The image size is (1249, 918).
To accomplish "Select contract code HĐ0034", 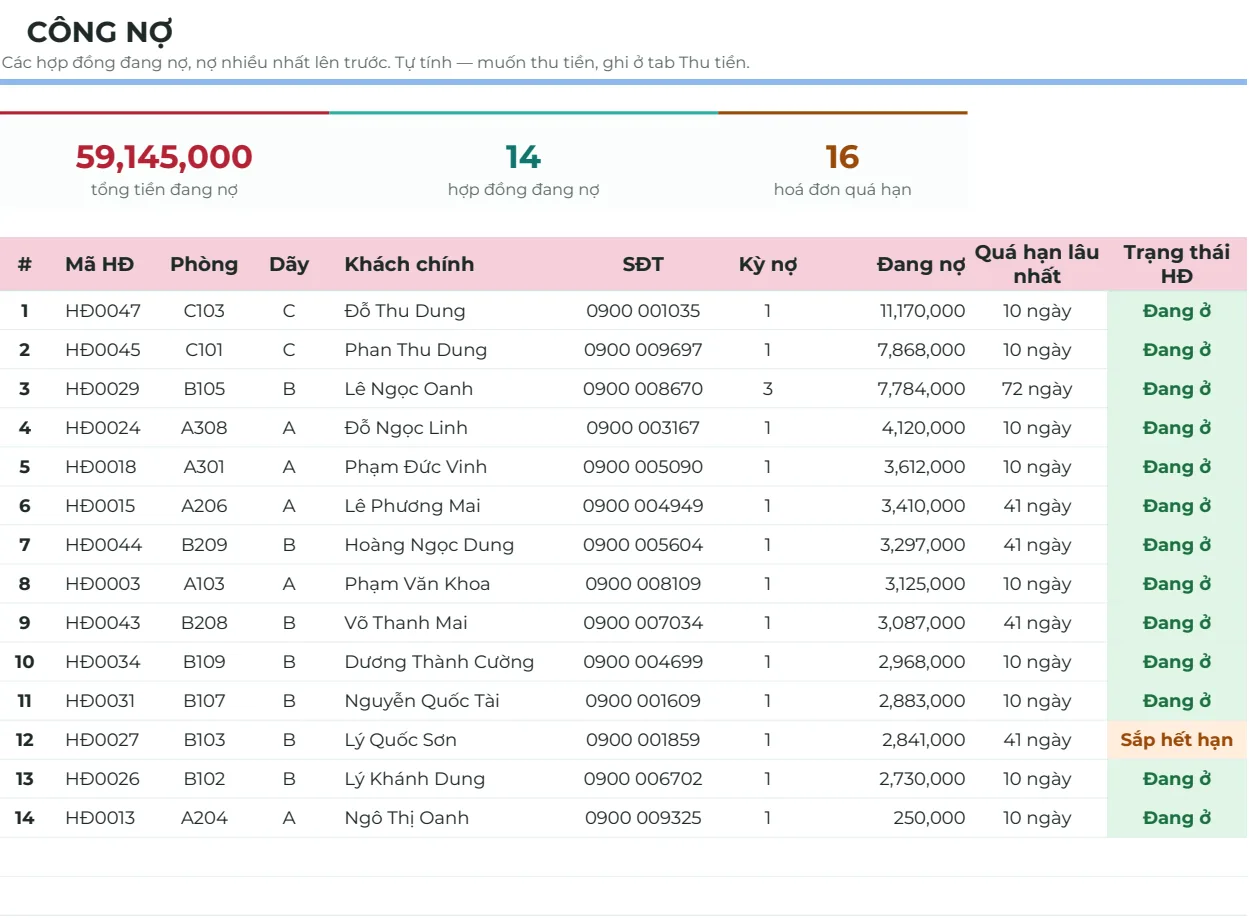I will (x=102, y=662).
